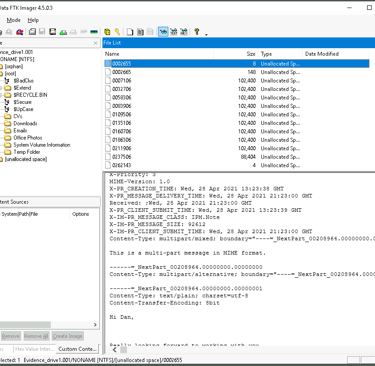
Task: Click the file icon of row 0160706
Action: (x=108, y=131)
